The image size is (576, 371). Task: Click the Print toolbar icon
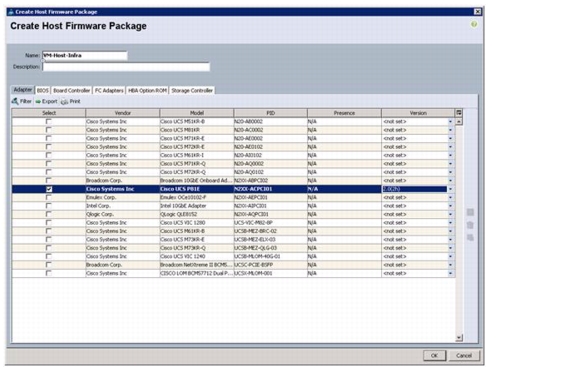coord(64,101)
